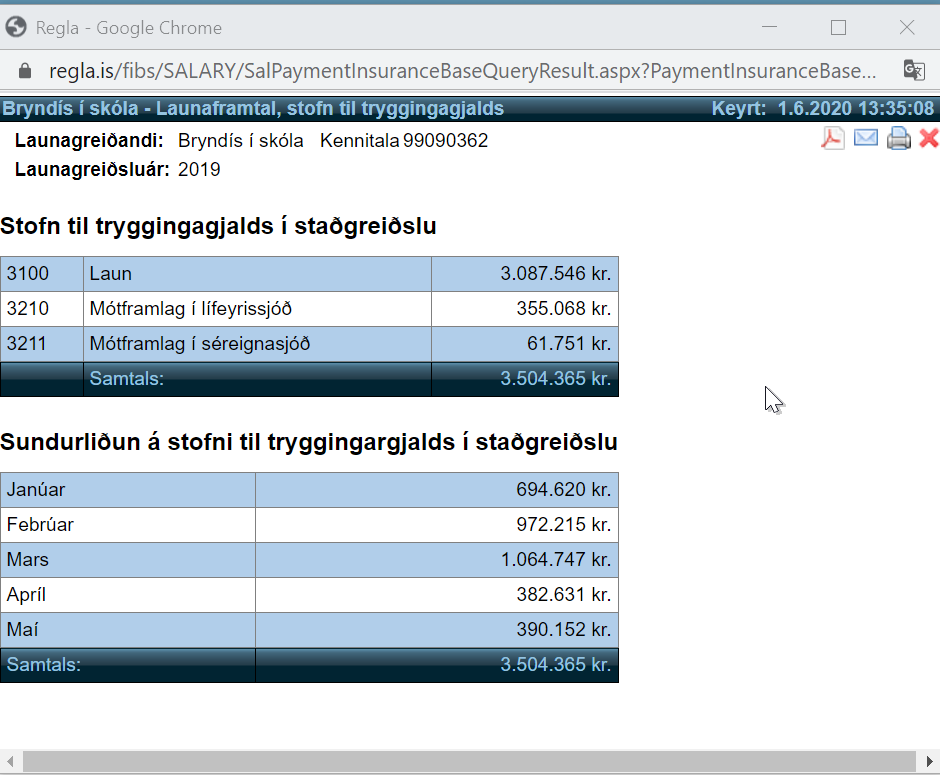Close the report with the red X

[928, 139]
